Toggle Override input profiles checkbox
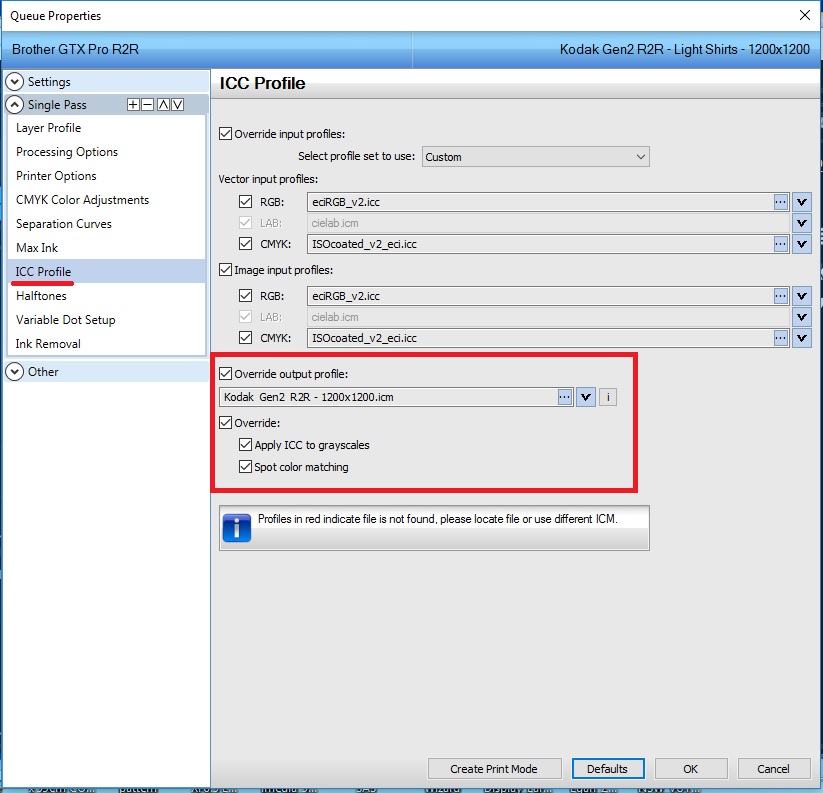This screenshot has width=823, height=793. 226,134
